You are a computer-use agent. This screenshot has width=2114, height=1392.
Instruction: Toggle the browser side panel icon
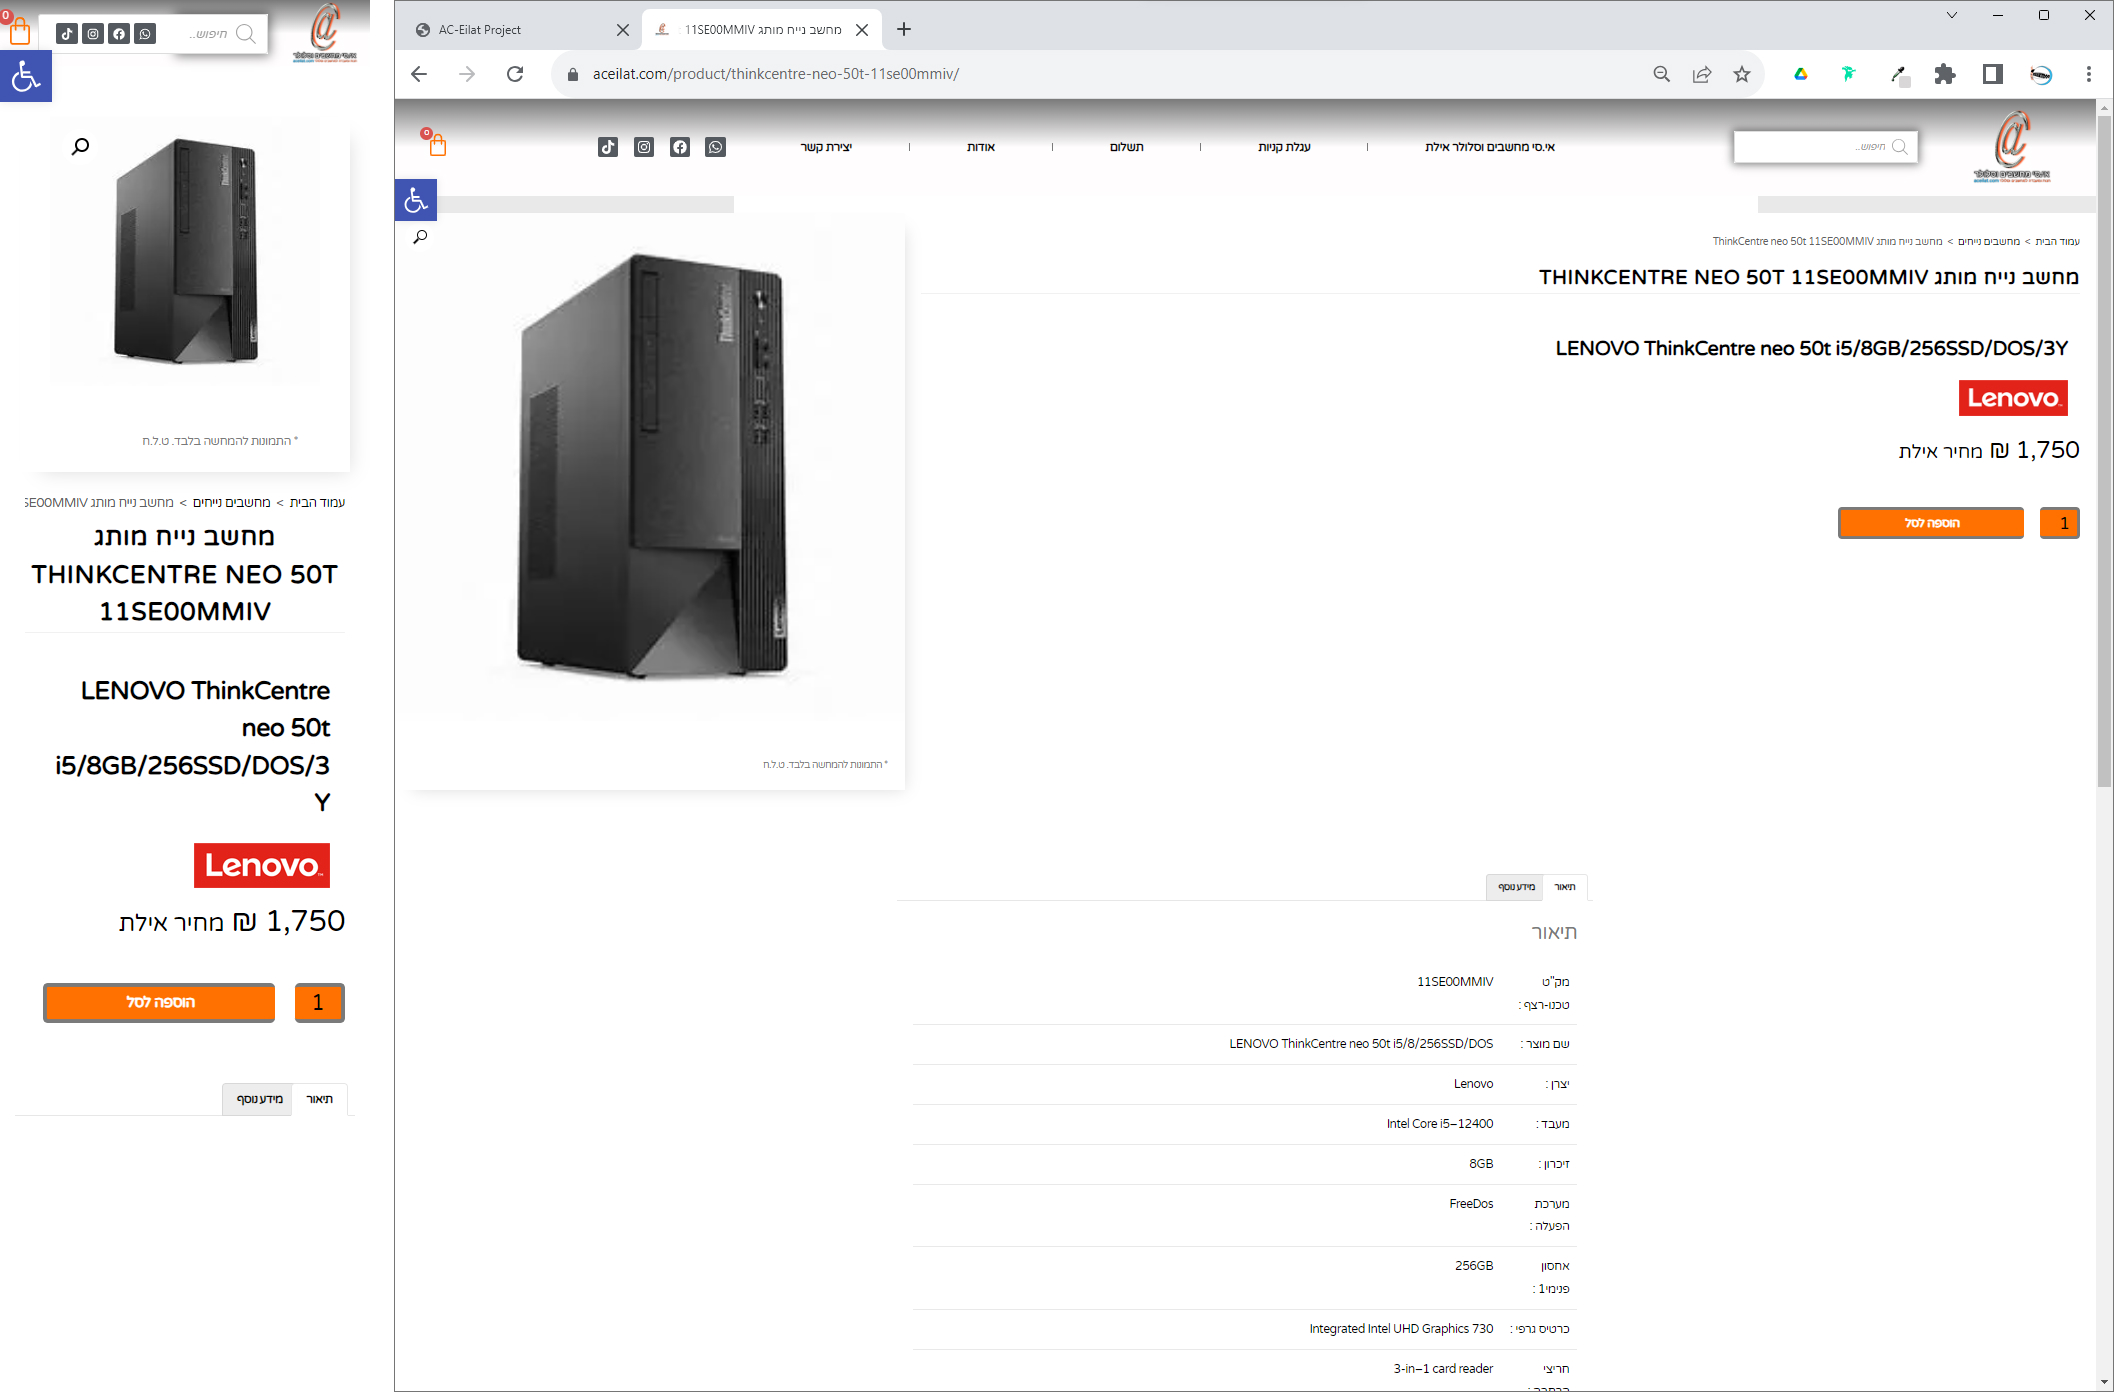point(1993,74)
